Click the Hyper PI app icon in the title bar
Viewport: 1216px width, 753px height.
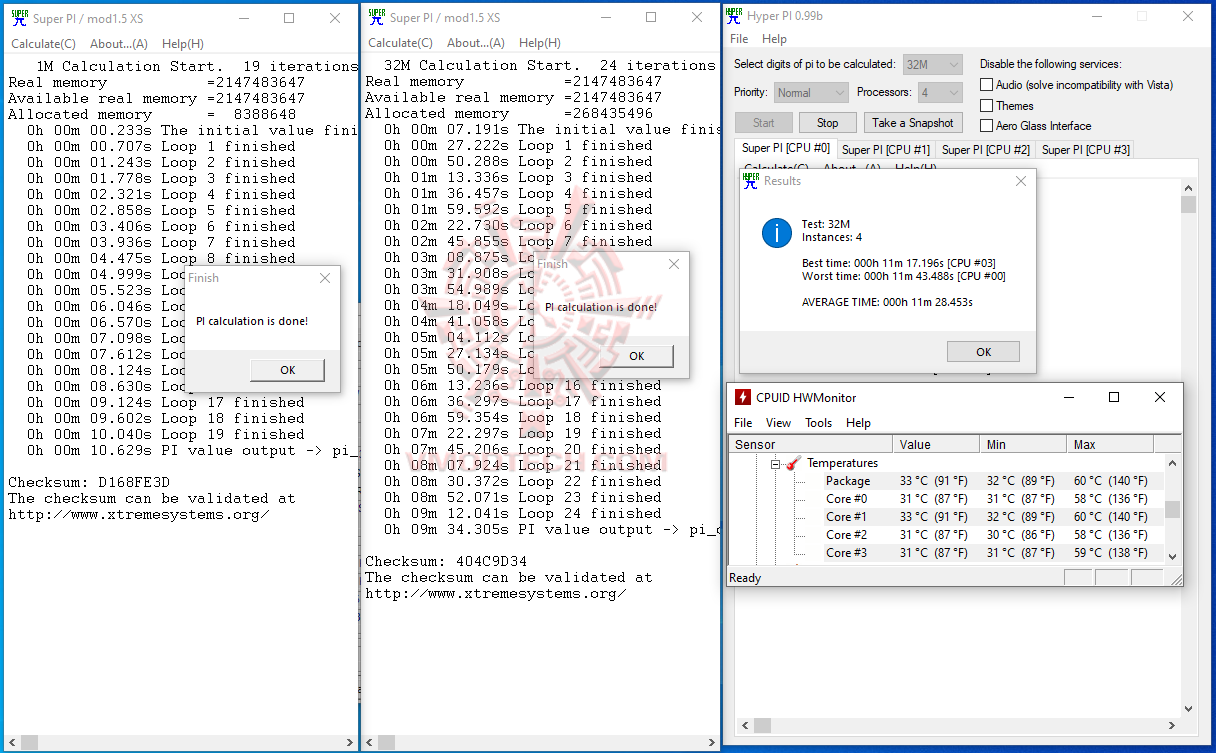[734, 15]
